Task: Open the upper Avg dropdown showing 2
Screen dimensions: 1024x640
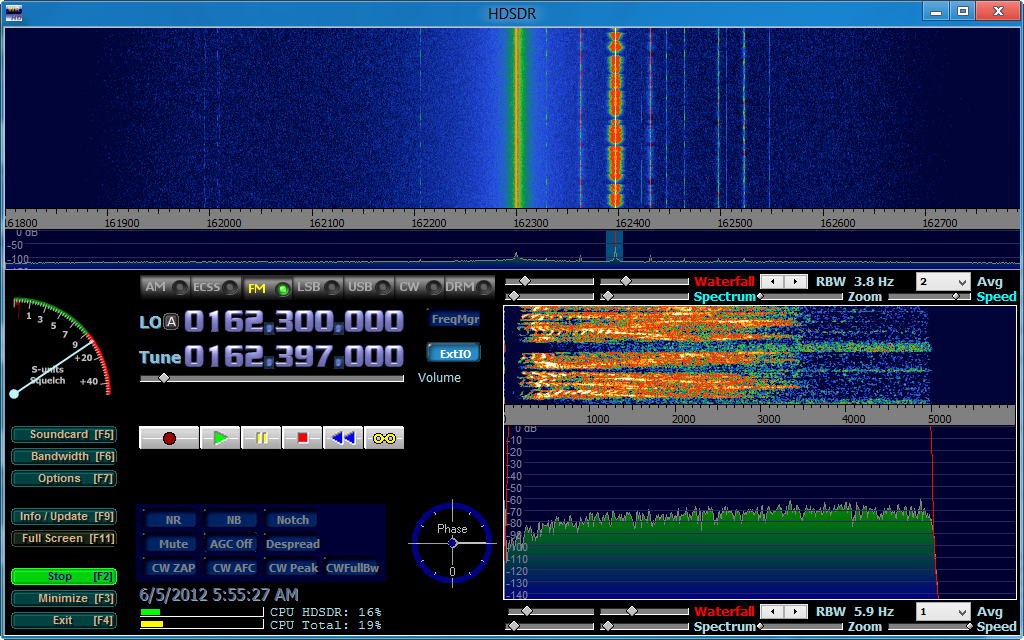Action: click(942, 282)
